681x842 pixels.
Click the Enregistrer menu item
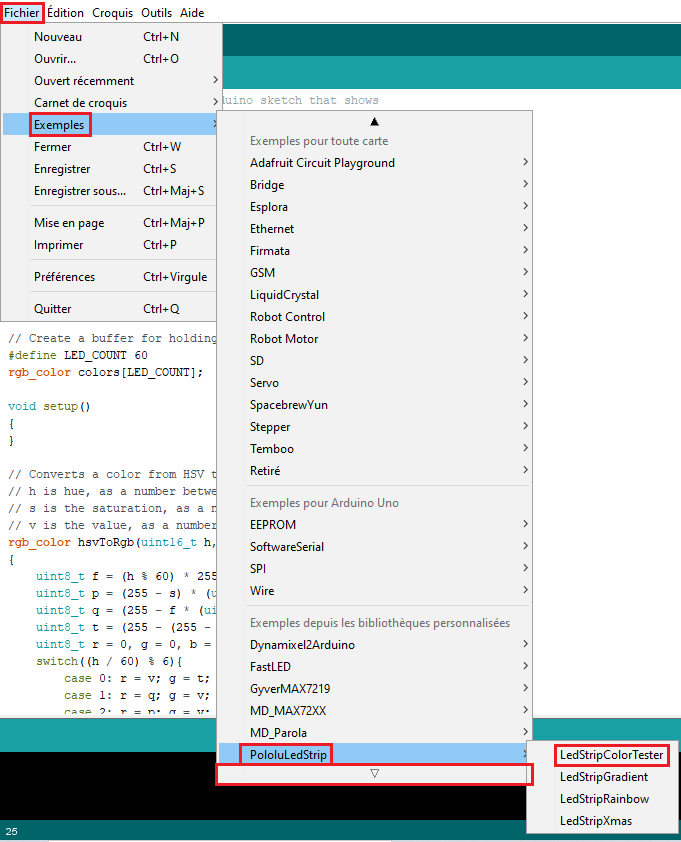click(111, 169)
